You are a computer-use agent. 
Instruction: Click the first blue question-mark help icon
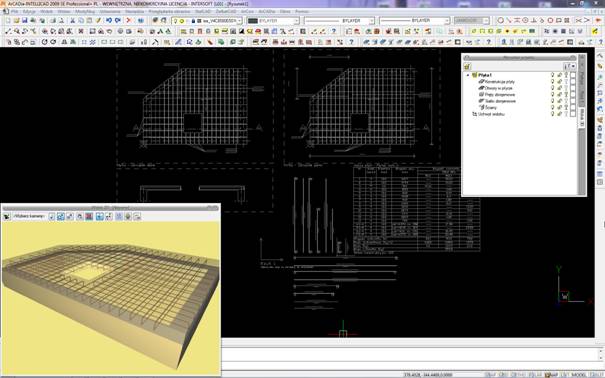pos(334,31)
